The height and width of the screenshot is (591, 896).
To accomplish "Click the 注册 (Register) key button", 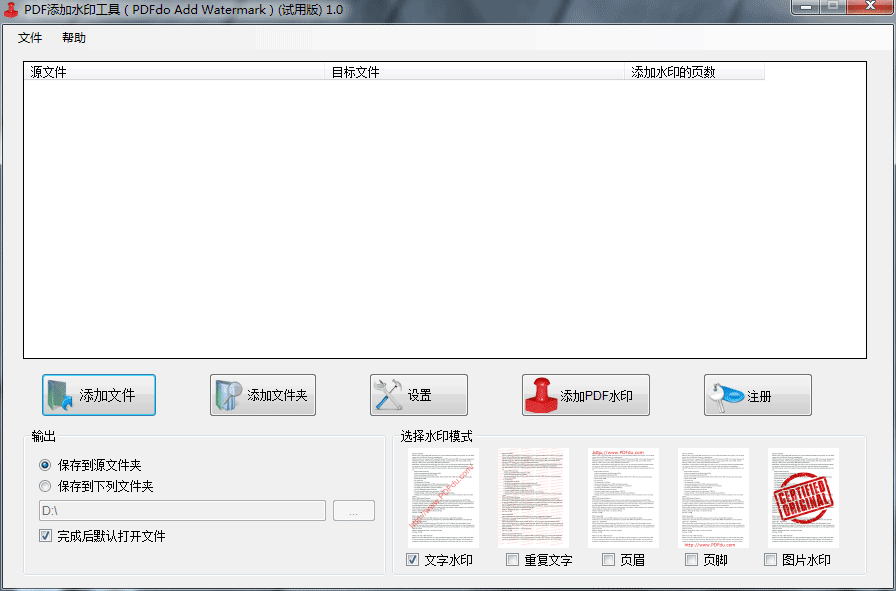I will tap(758, 395).
